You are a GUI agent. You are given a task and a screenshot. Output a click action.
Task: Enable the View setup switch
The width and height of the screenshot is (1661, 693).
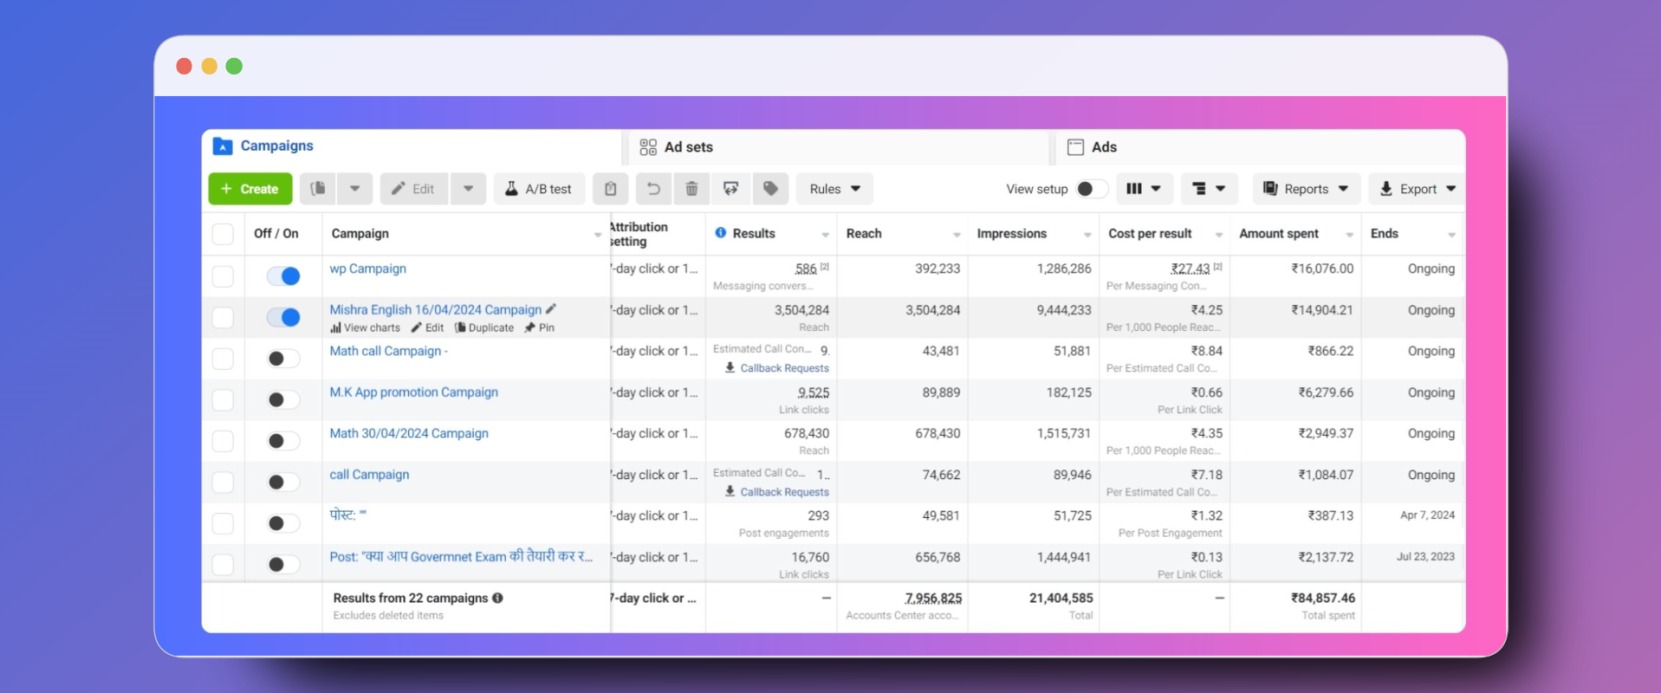(x=1091, y=189)
